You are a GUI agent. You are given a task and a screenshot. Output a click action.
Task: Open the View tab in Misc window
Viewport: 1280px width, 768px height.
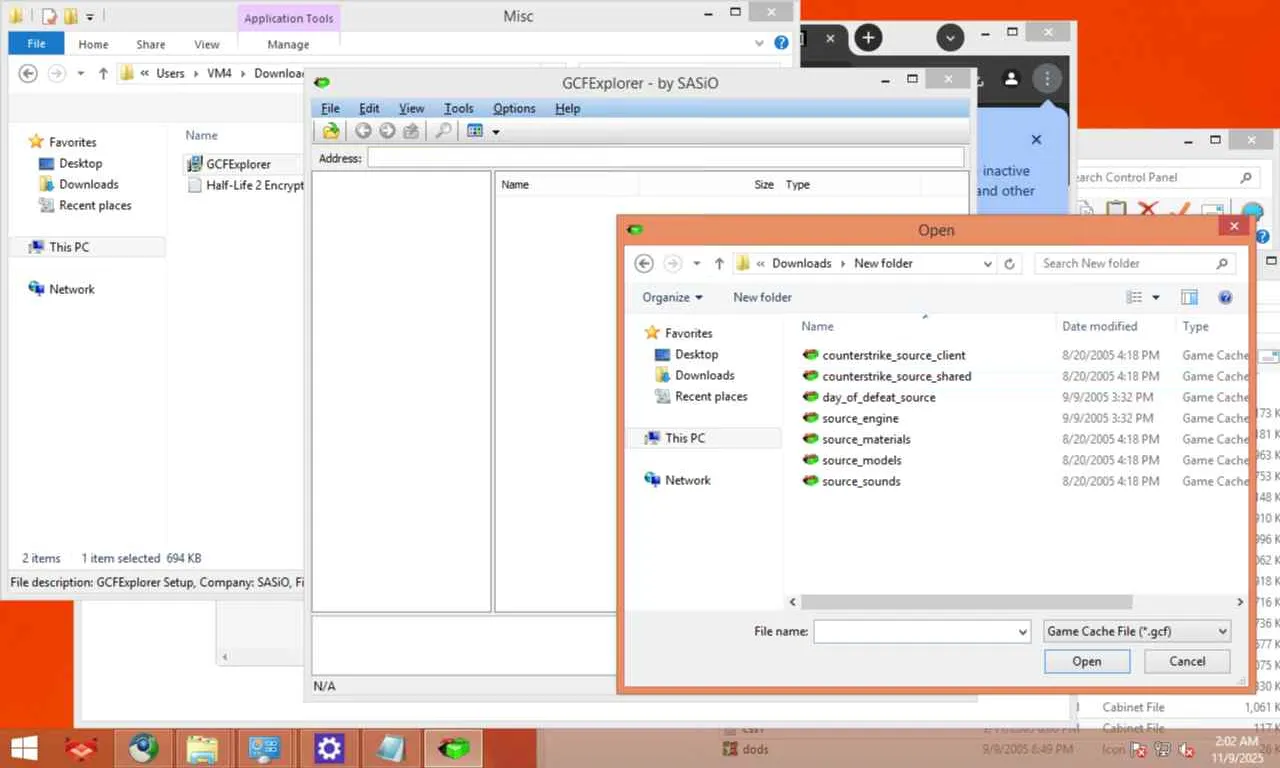(x=207, y=44)
